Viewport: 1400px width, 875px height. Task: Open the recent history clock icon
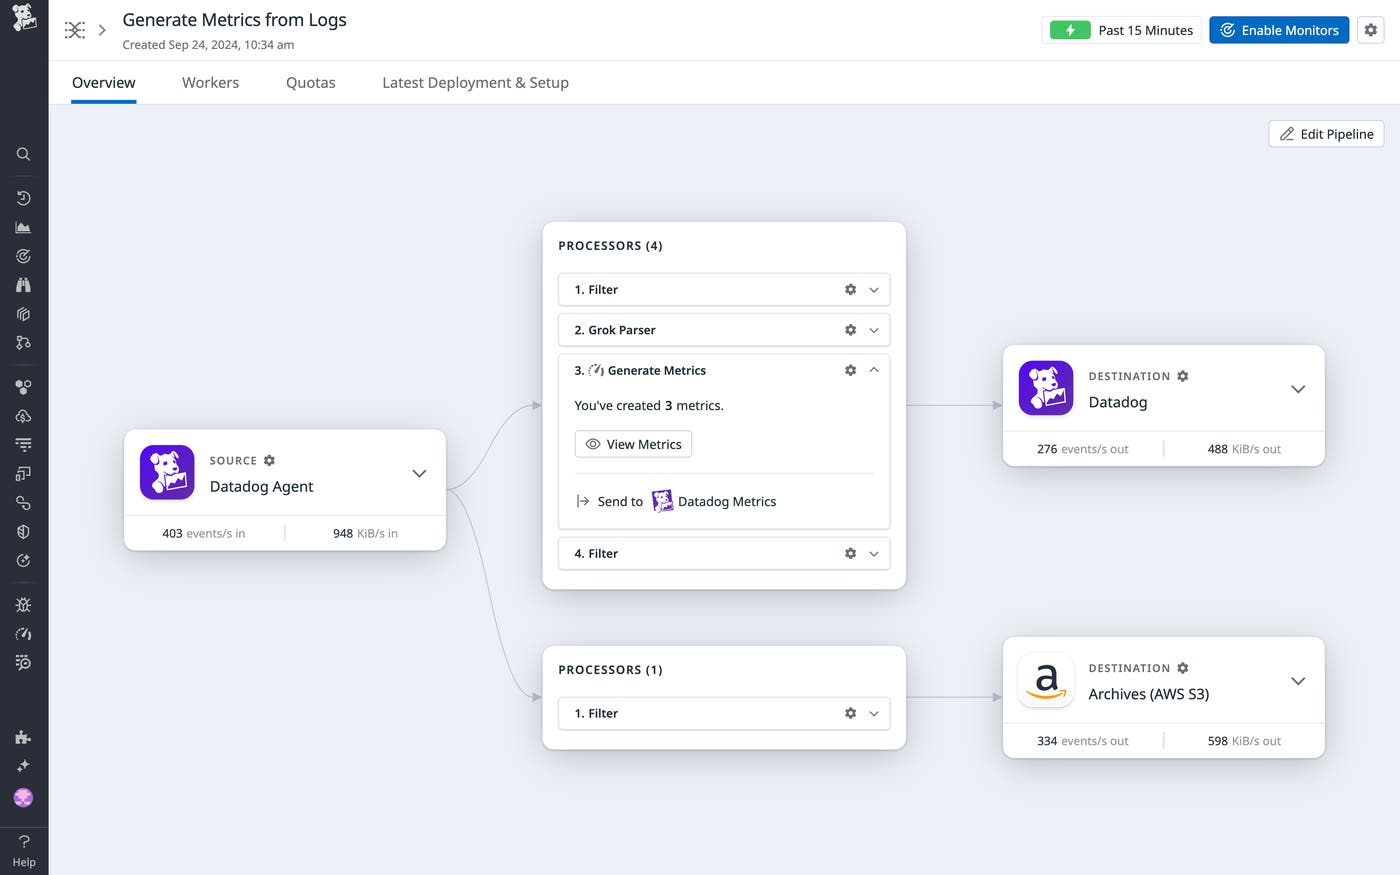pyautogui.click(x=23, y=198)
